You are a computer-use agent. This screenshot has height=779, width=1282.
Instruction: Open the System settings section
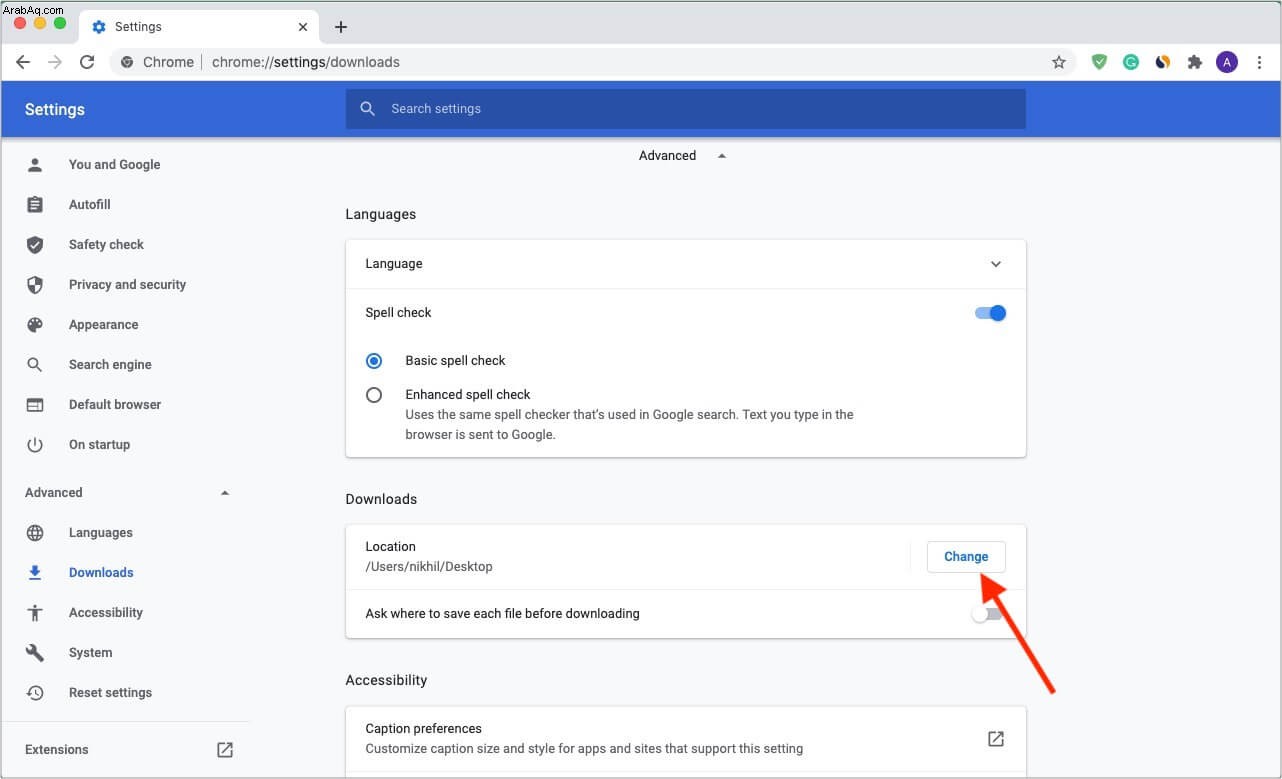point(90,653)
